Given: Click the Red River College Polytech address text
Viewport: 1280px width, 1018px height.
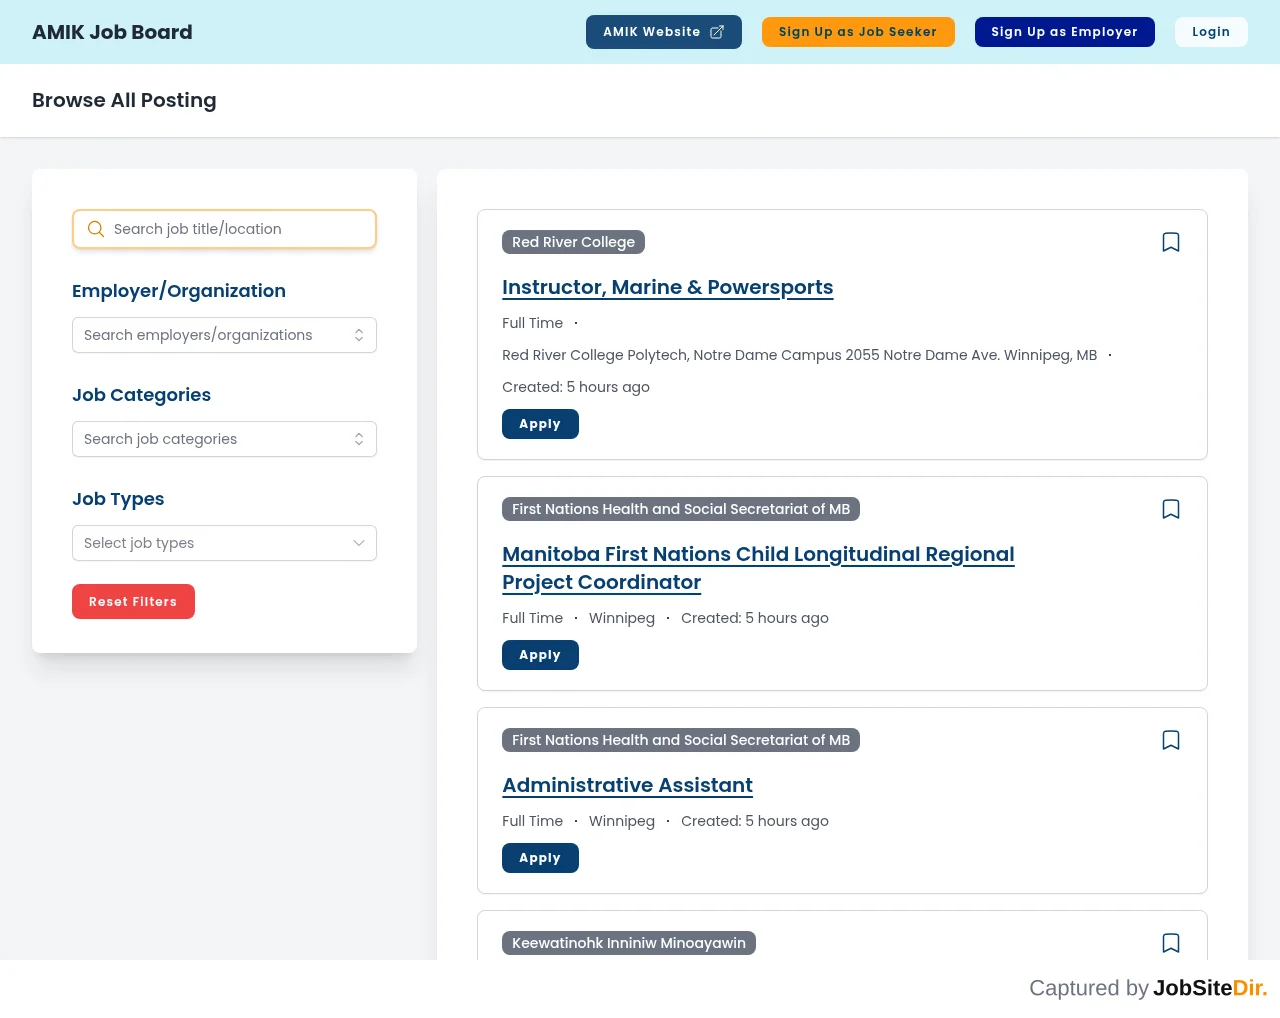Looking at the screenshot, I should click(x=799, y=355).
